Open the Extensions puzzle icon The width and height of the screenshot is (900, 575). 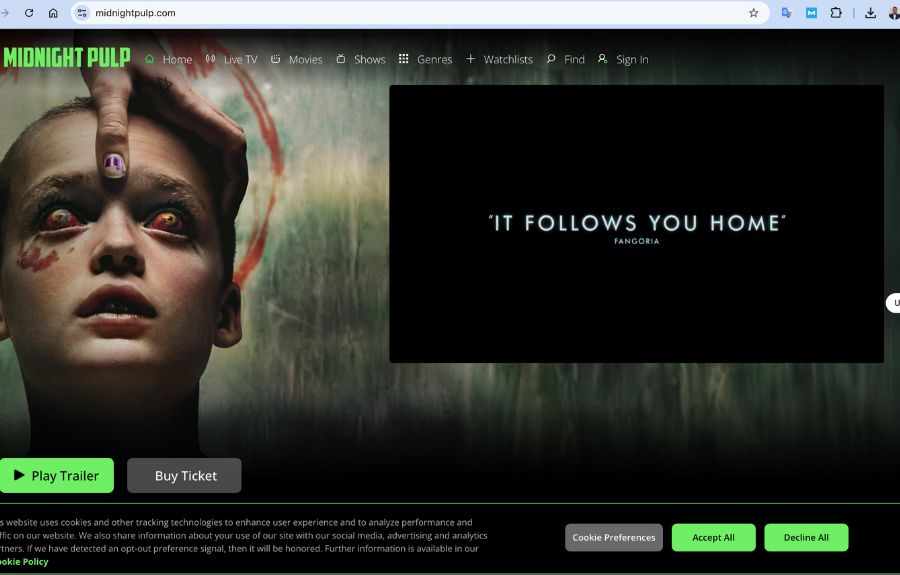[x=836, y=13]
